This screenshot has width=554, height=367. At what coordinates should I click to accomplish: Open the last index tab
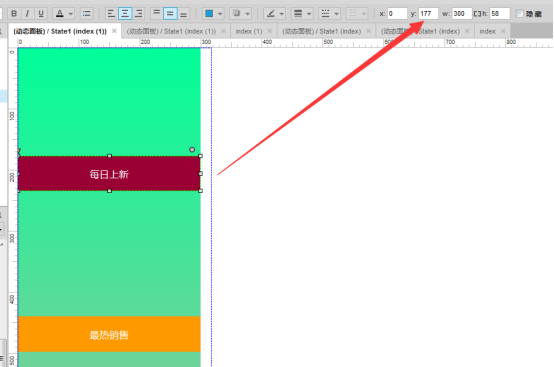coord(488,31)
